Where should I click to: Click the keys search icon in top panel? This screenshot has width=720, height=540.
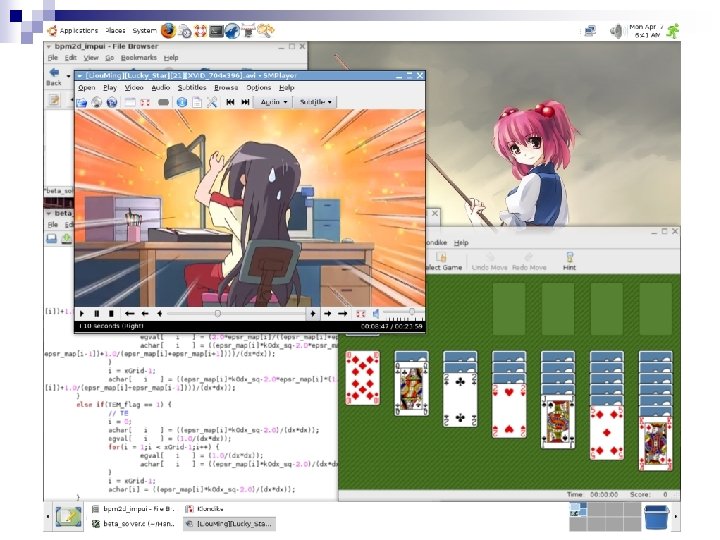pos(265,31)
